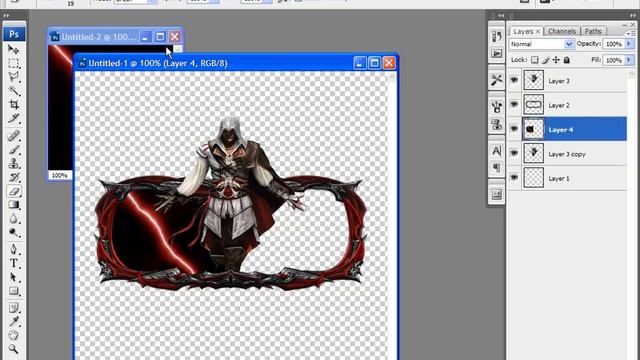Select the Eraser tool
The height and width of the screenshot is (360, 640).
pos(13,191)
